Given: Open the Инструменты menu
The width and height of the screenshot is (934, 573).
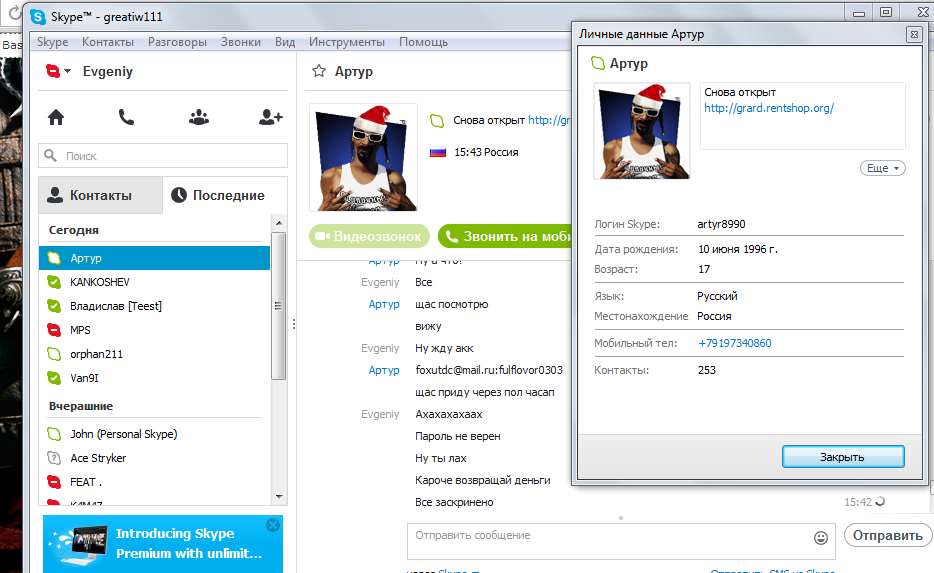Looking at the screenshot, I should pyautogui.click(x=347, y=42).
